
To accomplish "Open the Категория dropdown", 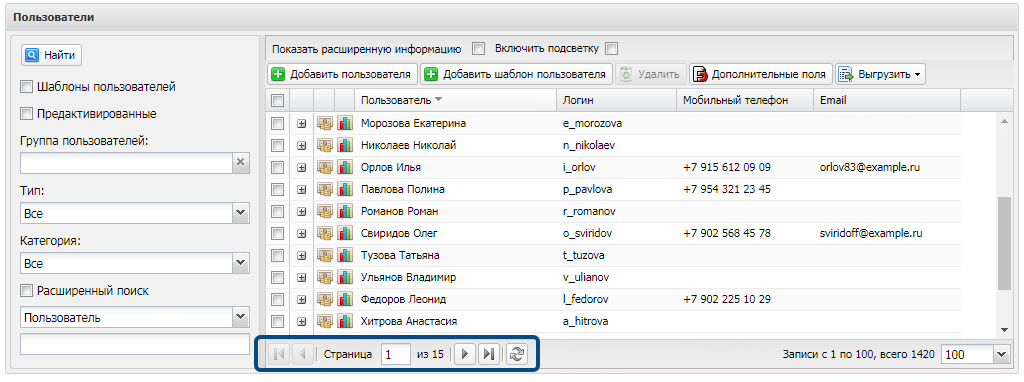I will (241, 264).
